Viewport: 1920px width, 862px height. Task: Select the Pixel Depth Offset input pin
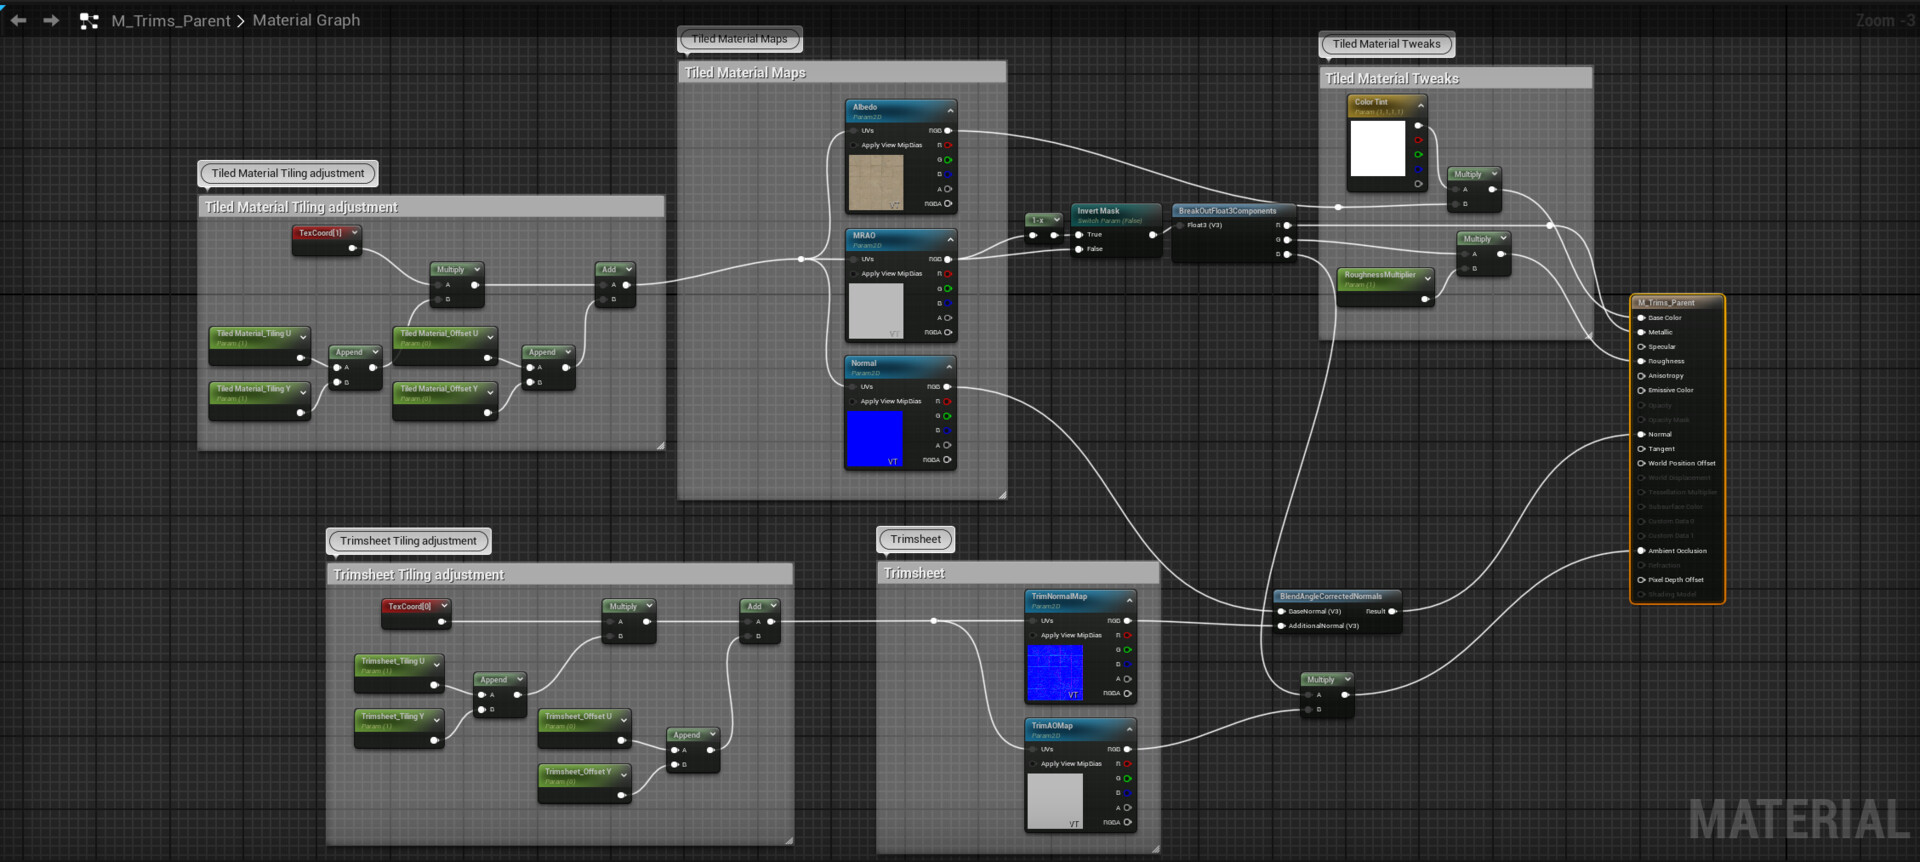[x=1641, y=580]
